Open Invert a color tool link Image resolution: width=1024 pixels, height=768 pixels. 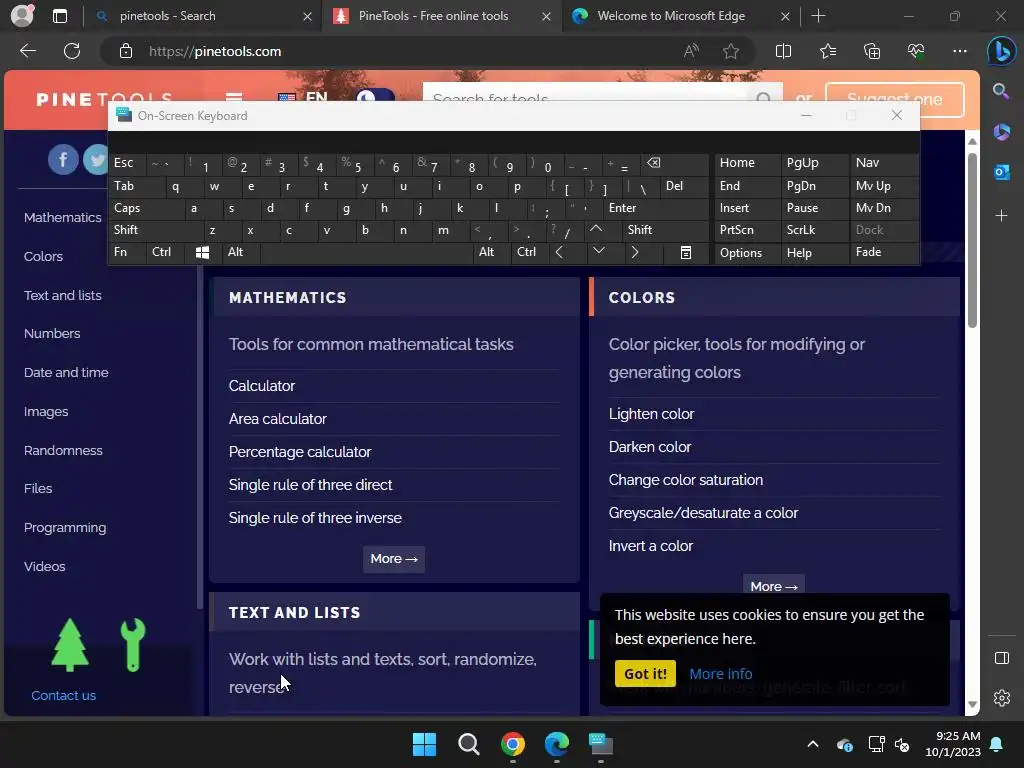pos(650,546)
